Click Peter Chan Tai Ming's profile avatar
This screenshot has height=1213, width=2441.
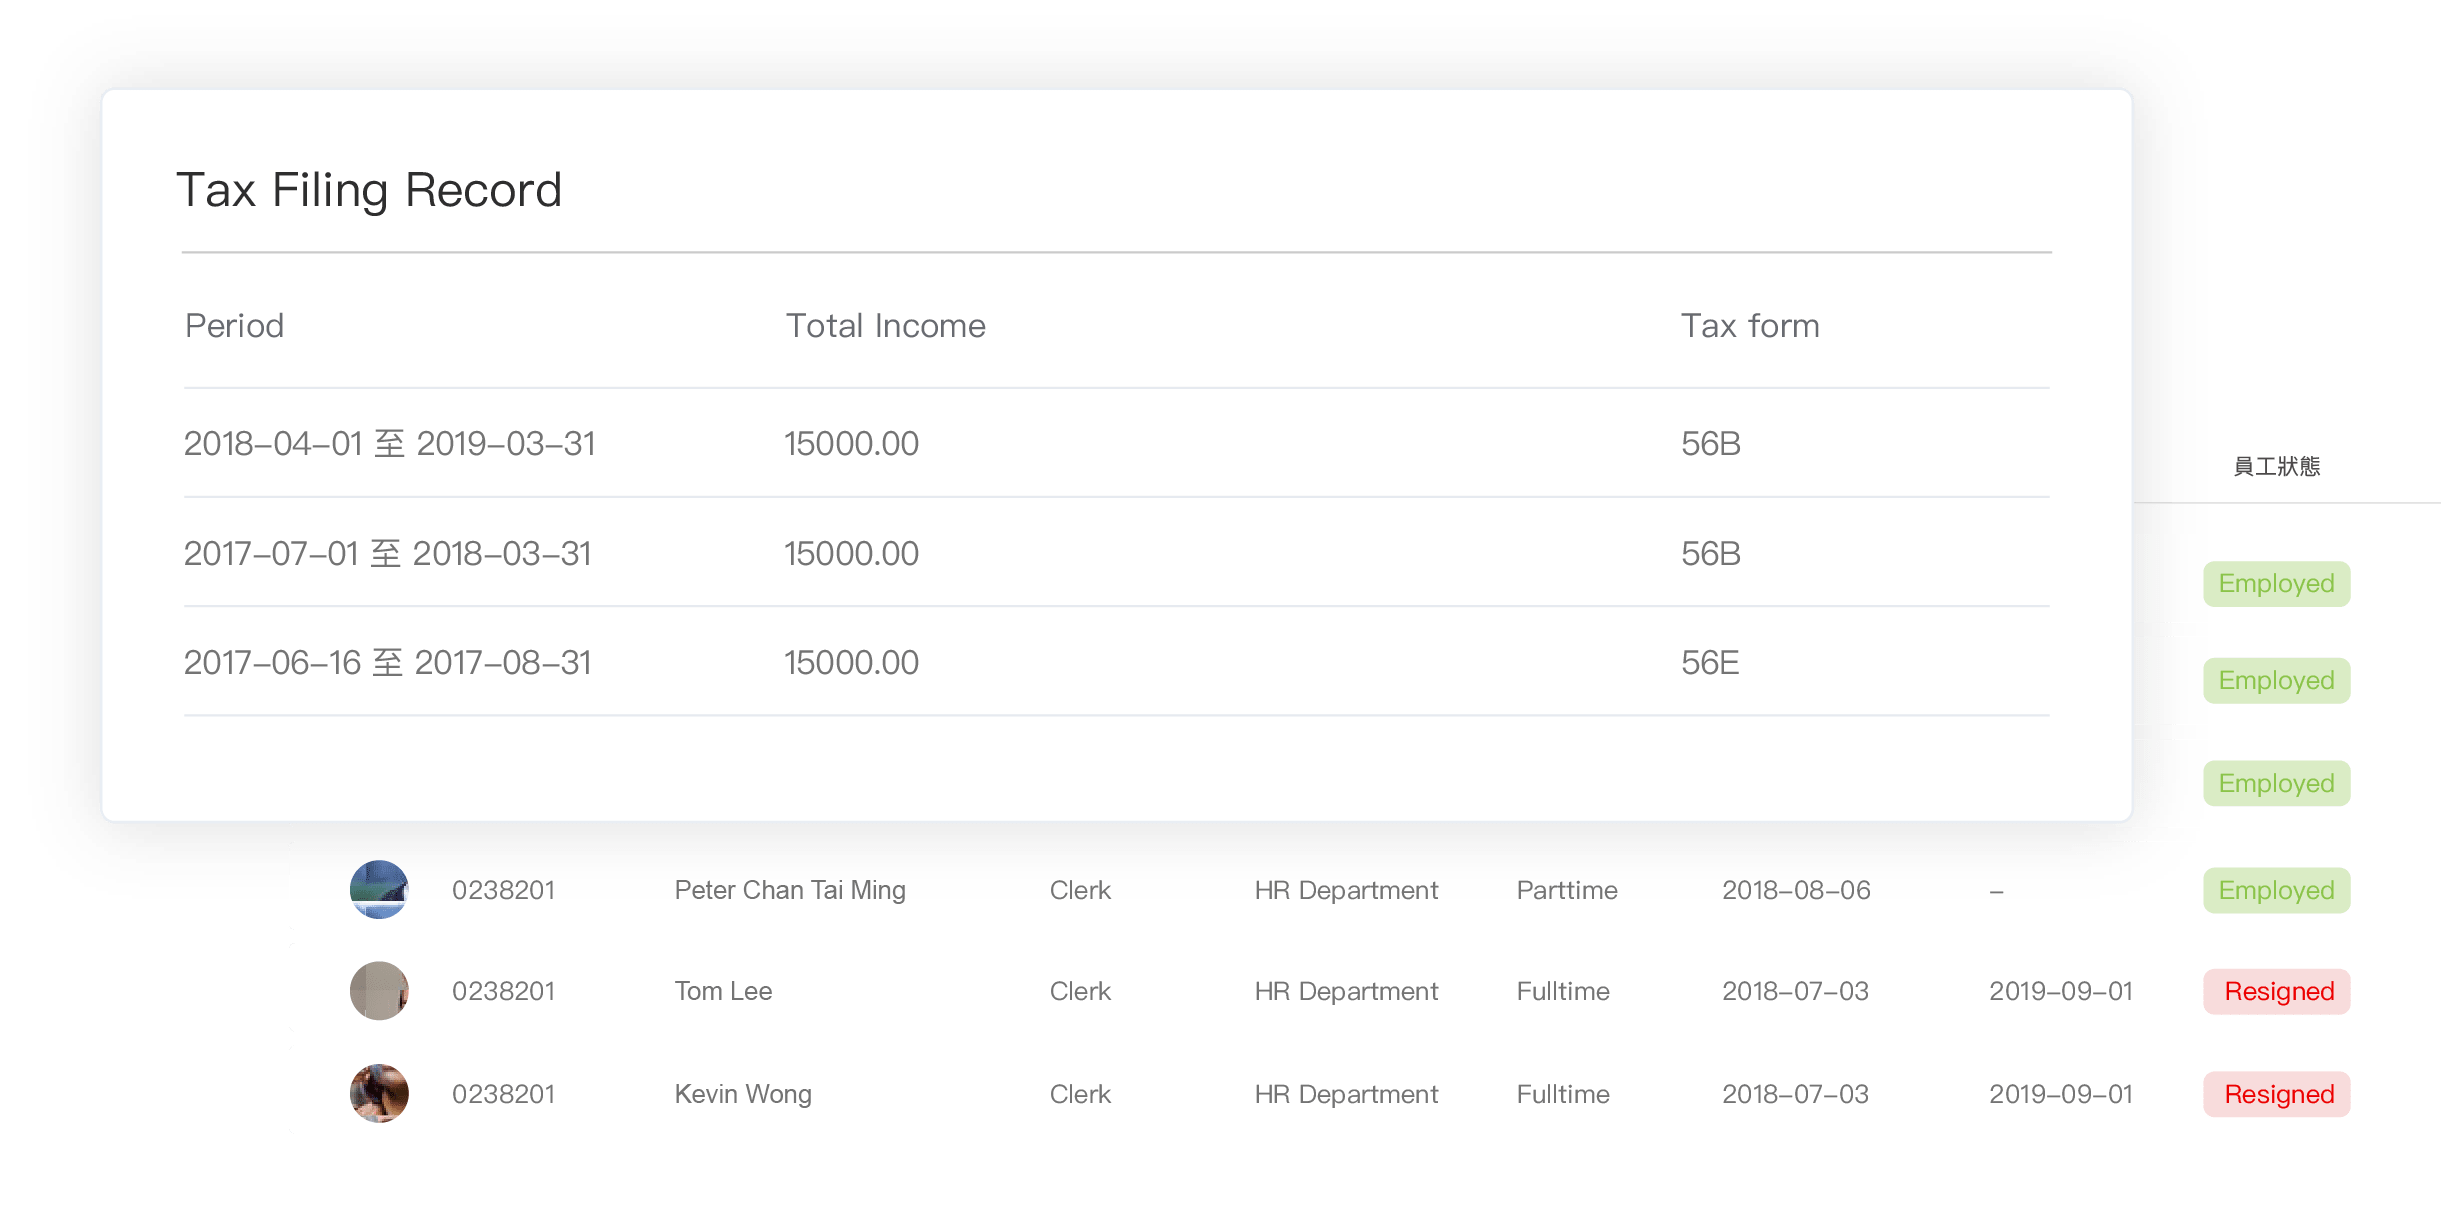click(379, 890)
